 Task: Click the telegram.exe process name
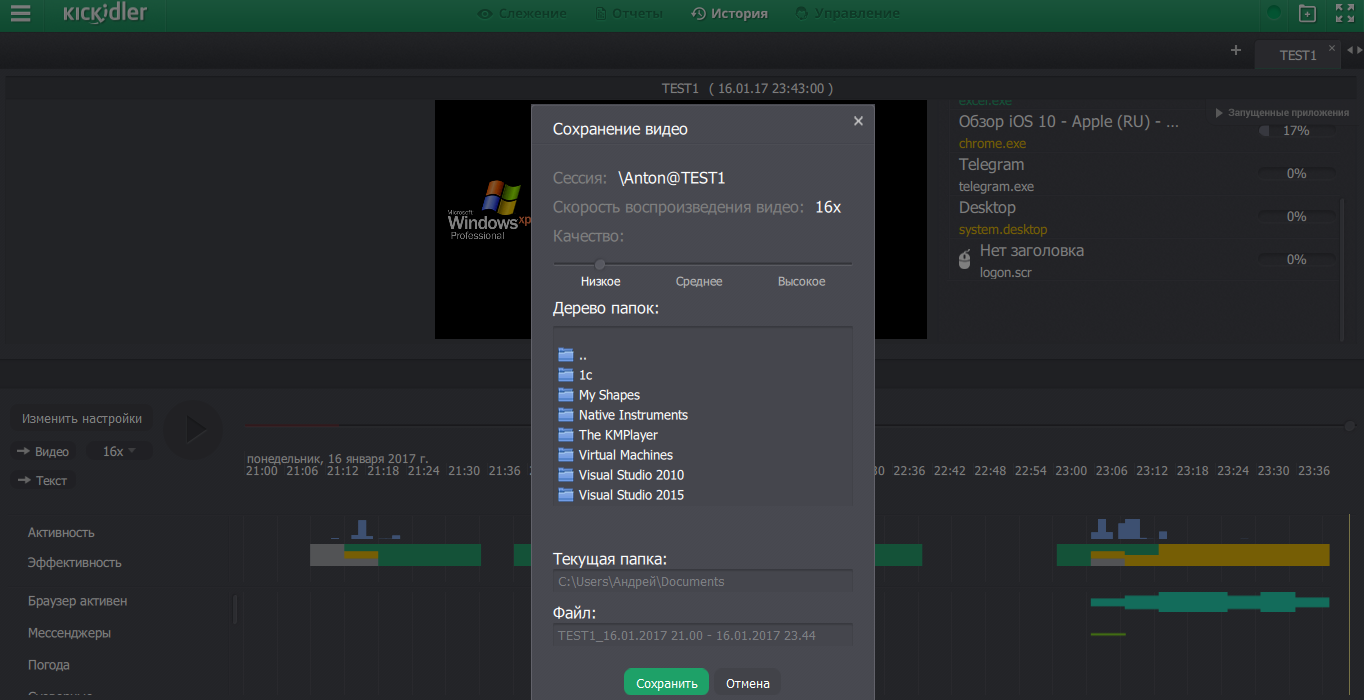pos(996,187)
